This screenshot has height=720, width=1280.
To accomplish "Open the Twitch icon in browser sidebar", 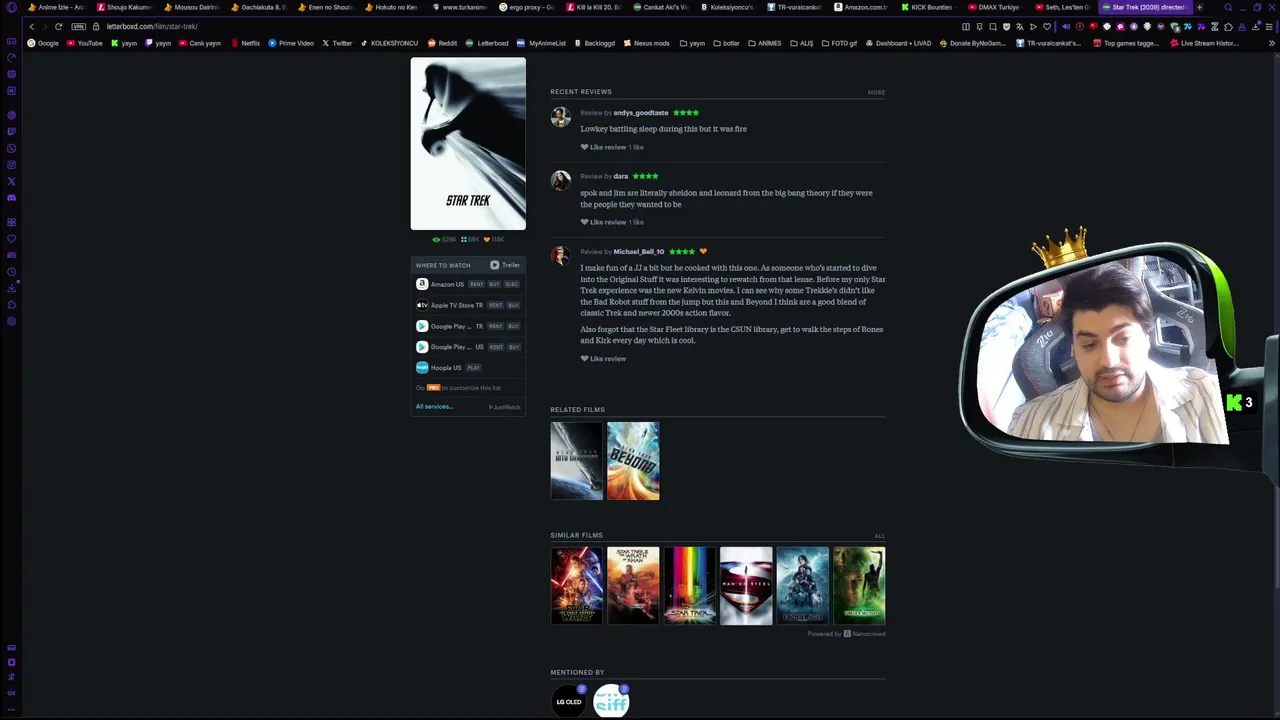I will (x=11, y=131).
